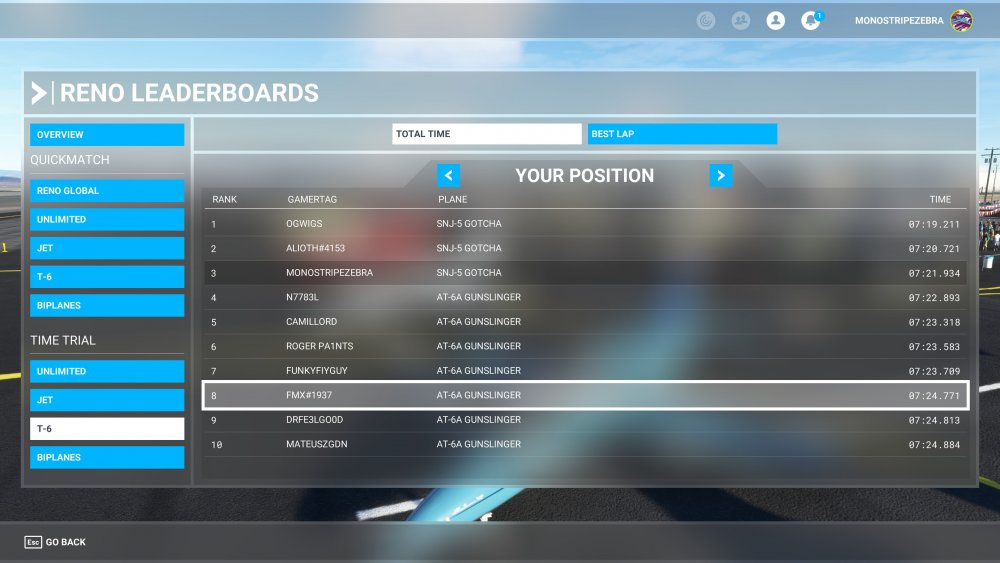
Task: Select the MATEUSZGDN gamertag
Action: tap(316, 444)
